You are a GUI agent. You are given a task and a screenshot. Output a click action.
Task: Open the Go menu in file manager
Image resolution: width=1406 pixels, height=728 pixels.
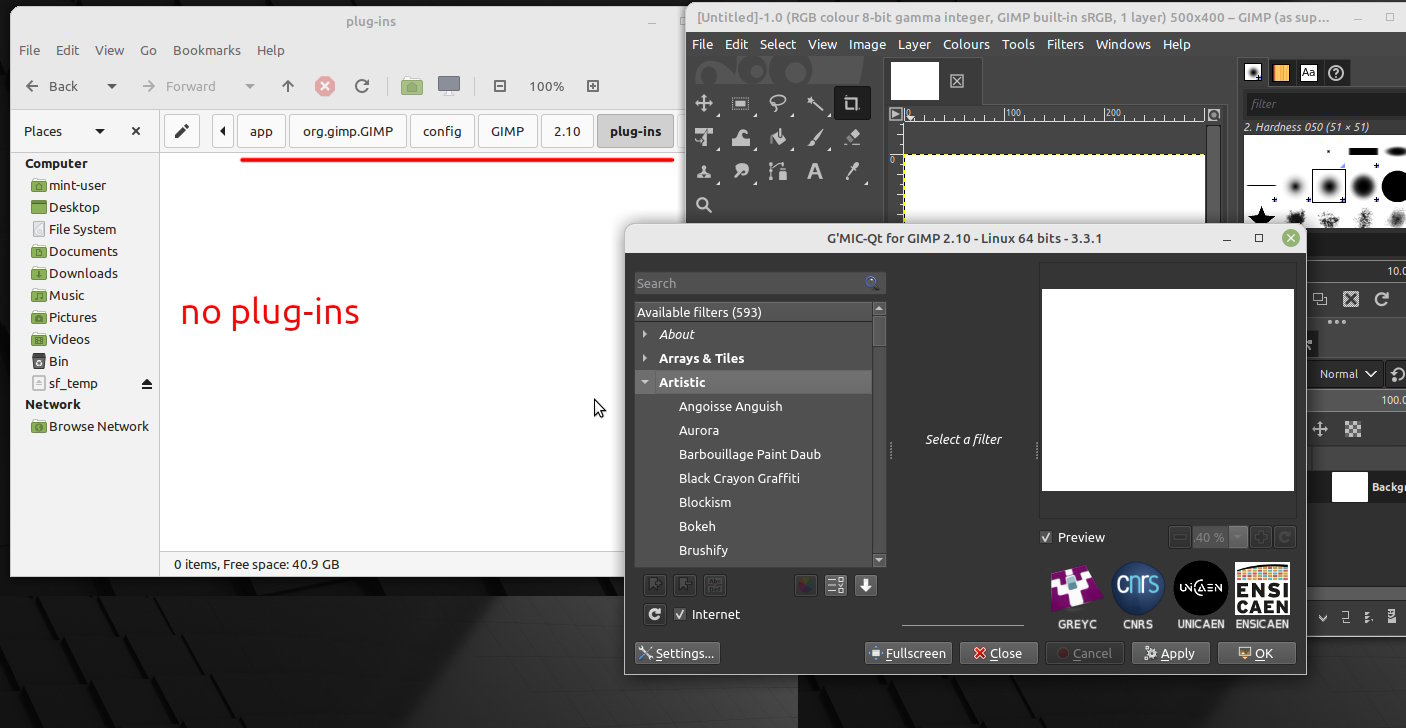tap(148, 50)
